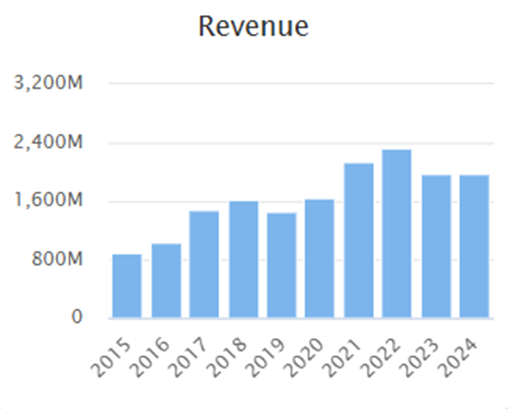The width and height of the screenshot is (508, 409).
Task: Select the 2016 revenue bar
Action: coord(166,280)
